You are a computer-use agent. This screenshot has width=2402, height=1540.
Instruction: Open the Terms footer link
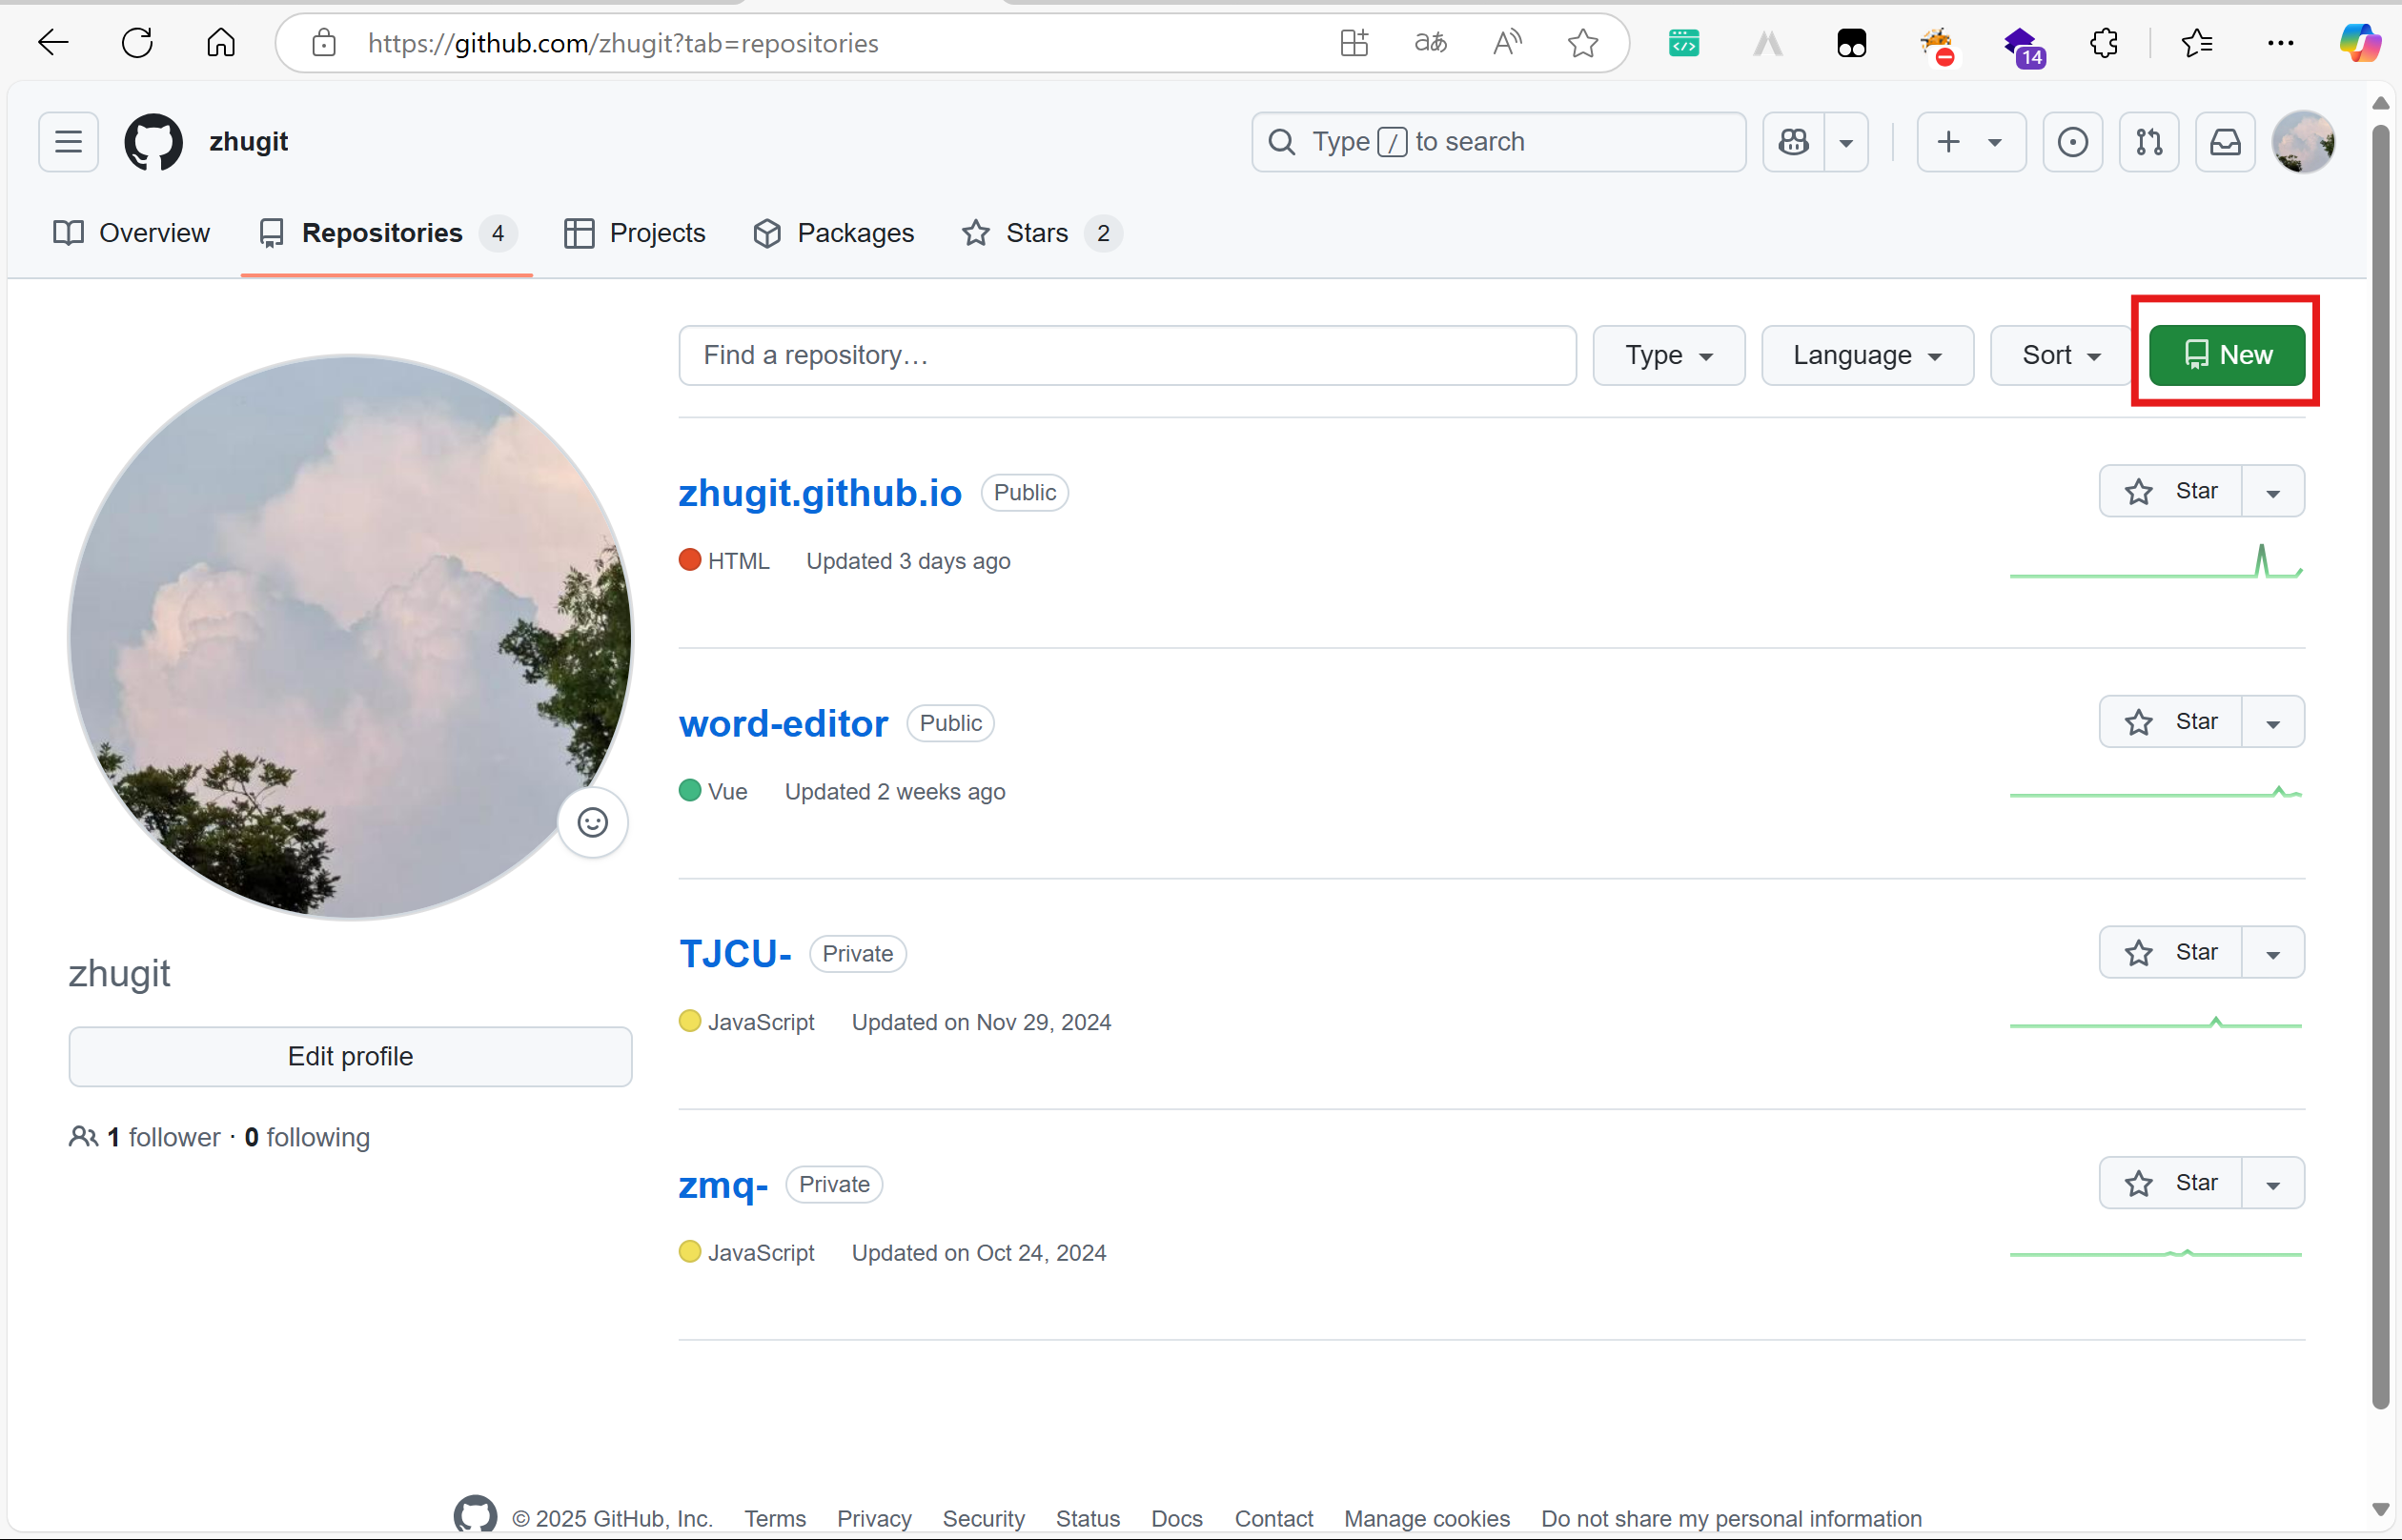pyautogui.click(x=775, y=1518)
